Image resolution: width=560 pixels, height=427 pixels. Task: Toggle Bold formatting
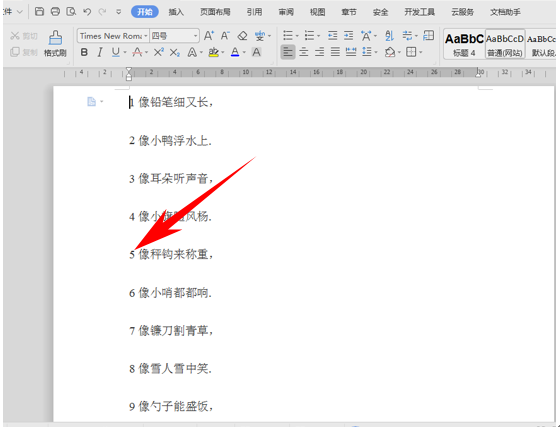point(84,52)
